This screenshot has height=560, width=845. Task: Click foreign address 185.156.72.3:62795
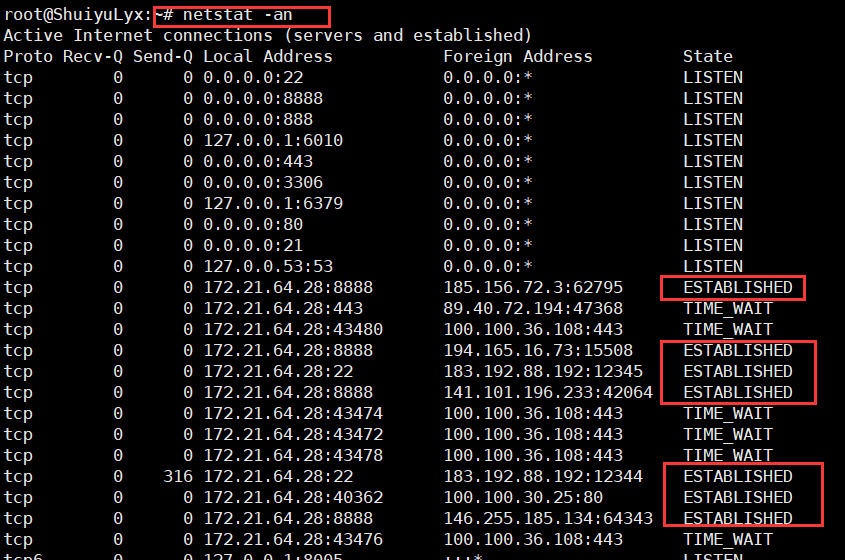(533, 288)
